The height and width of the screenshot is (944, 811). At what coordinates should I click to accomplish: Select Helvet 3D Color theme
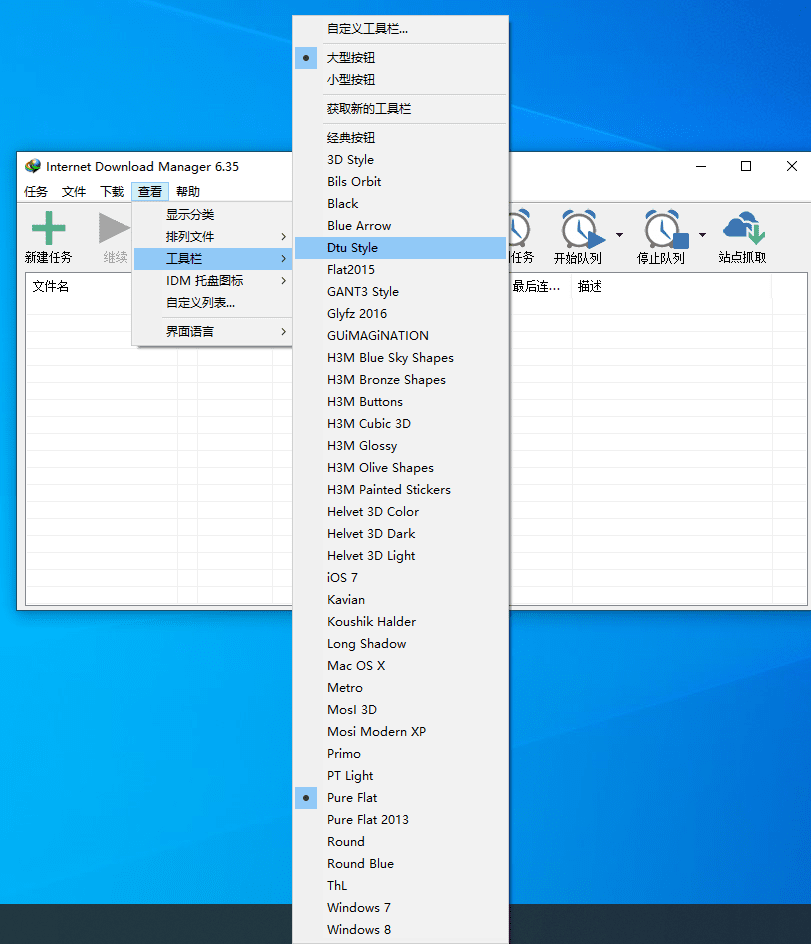tap(400, 512)
